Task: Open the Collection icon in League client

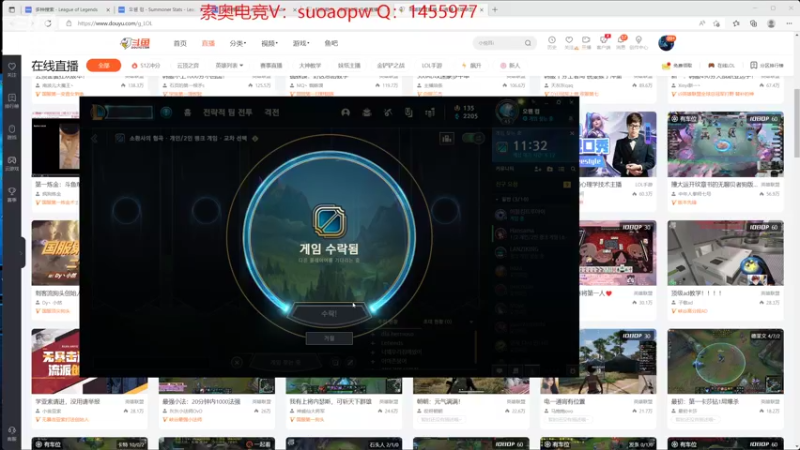Action: coord(366,112)
